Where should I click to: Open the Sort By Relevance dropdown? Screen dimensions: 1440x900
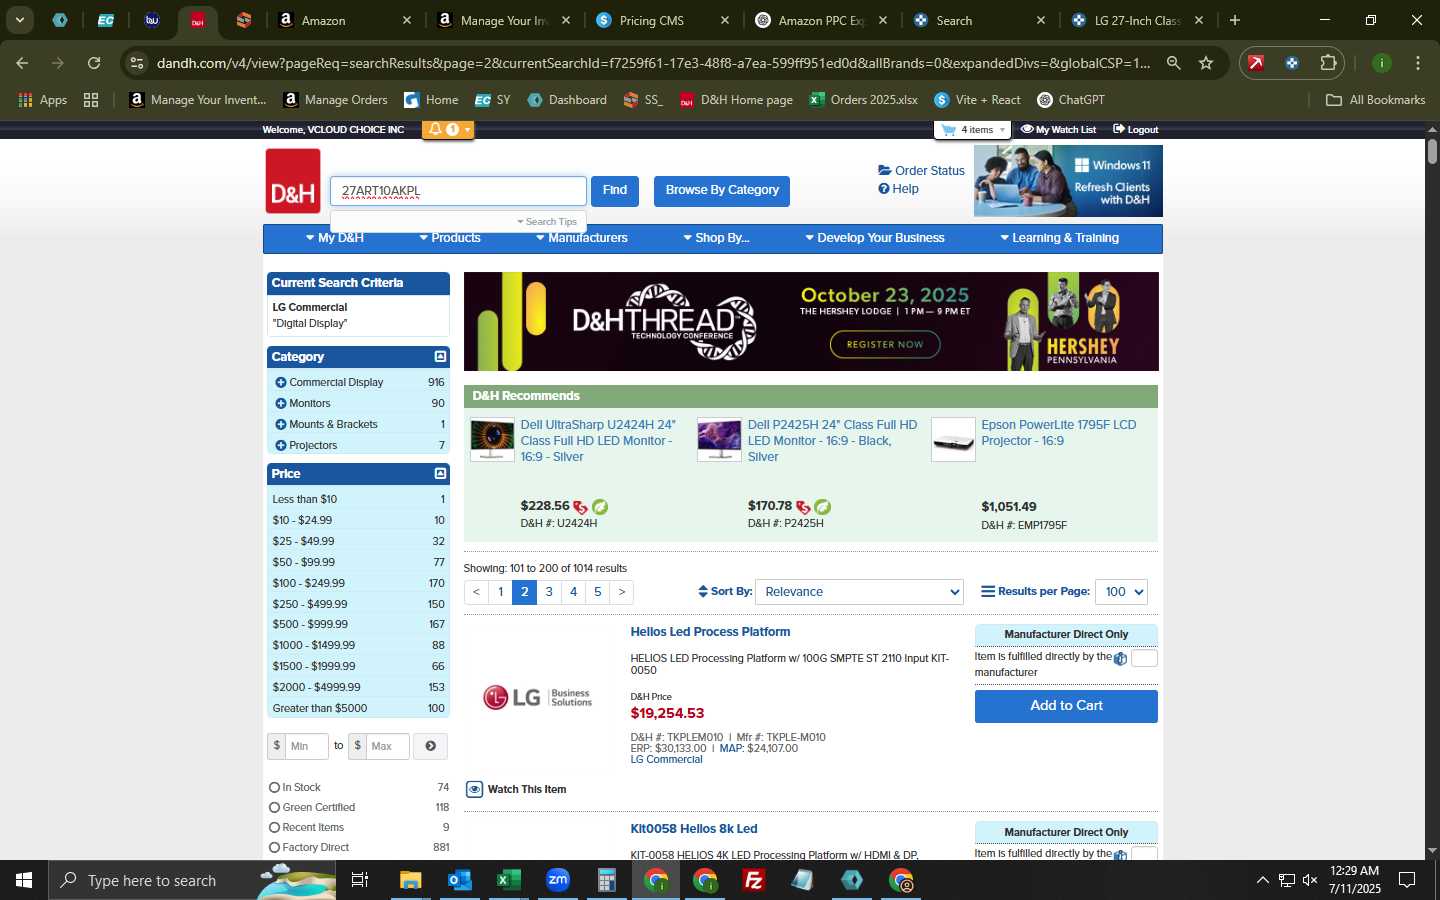coord(859,592)
